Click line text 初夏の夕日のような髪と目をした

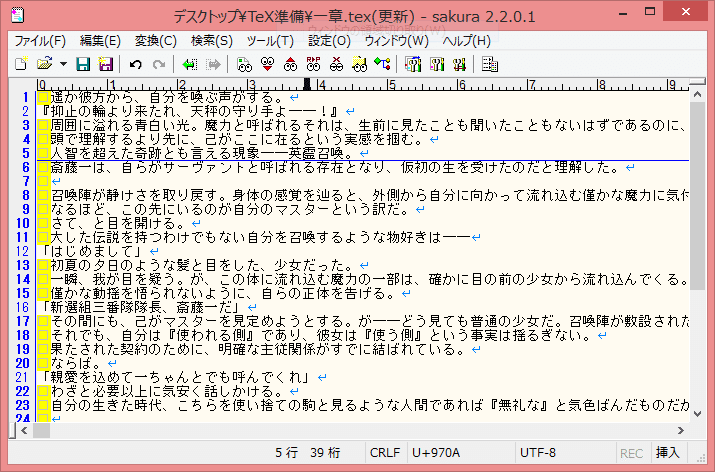tap(156, 265)
